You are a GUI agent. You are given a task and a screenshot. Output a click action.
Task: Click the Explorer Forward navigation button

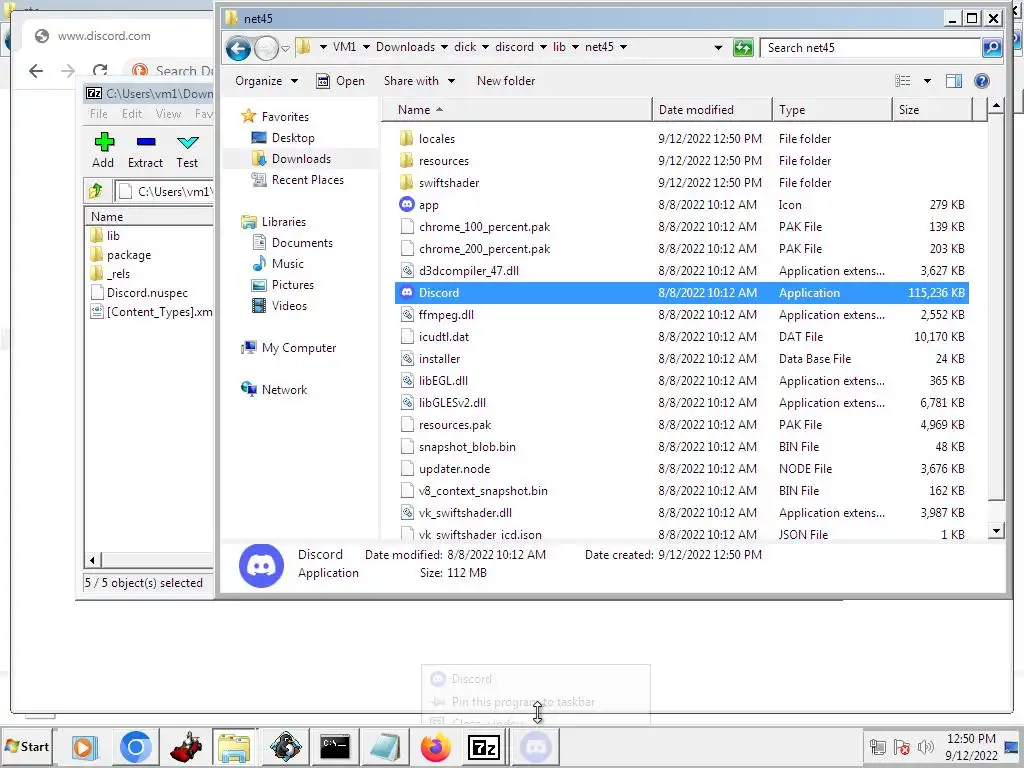pos(266,48)
